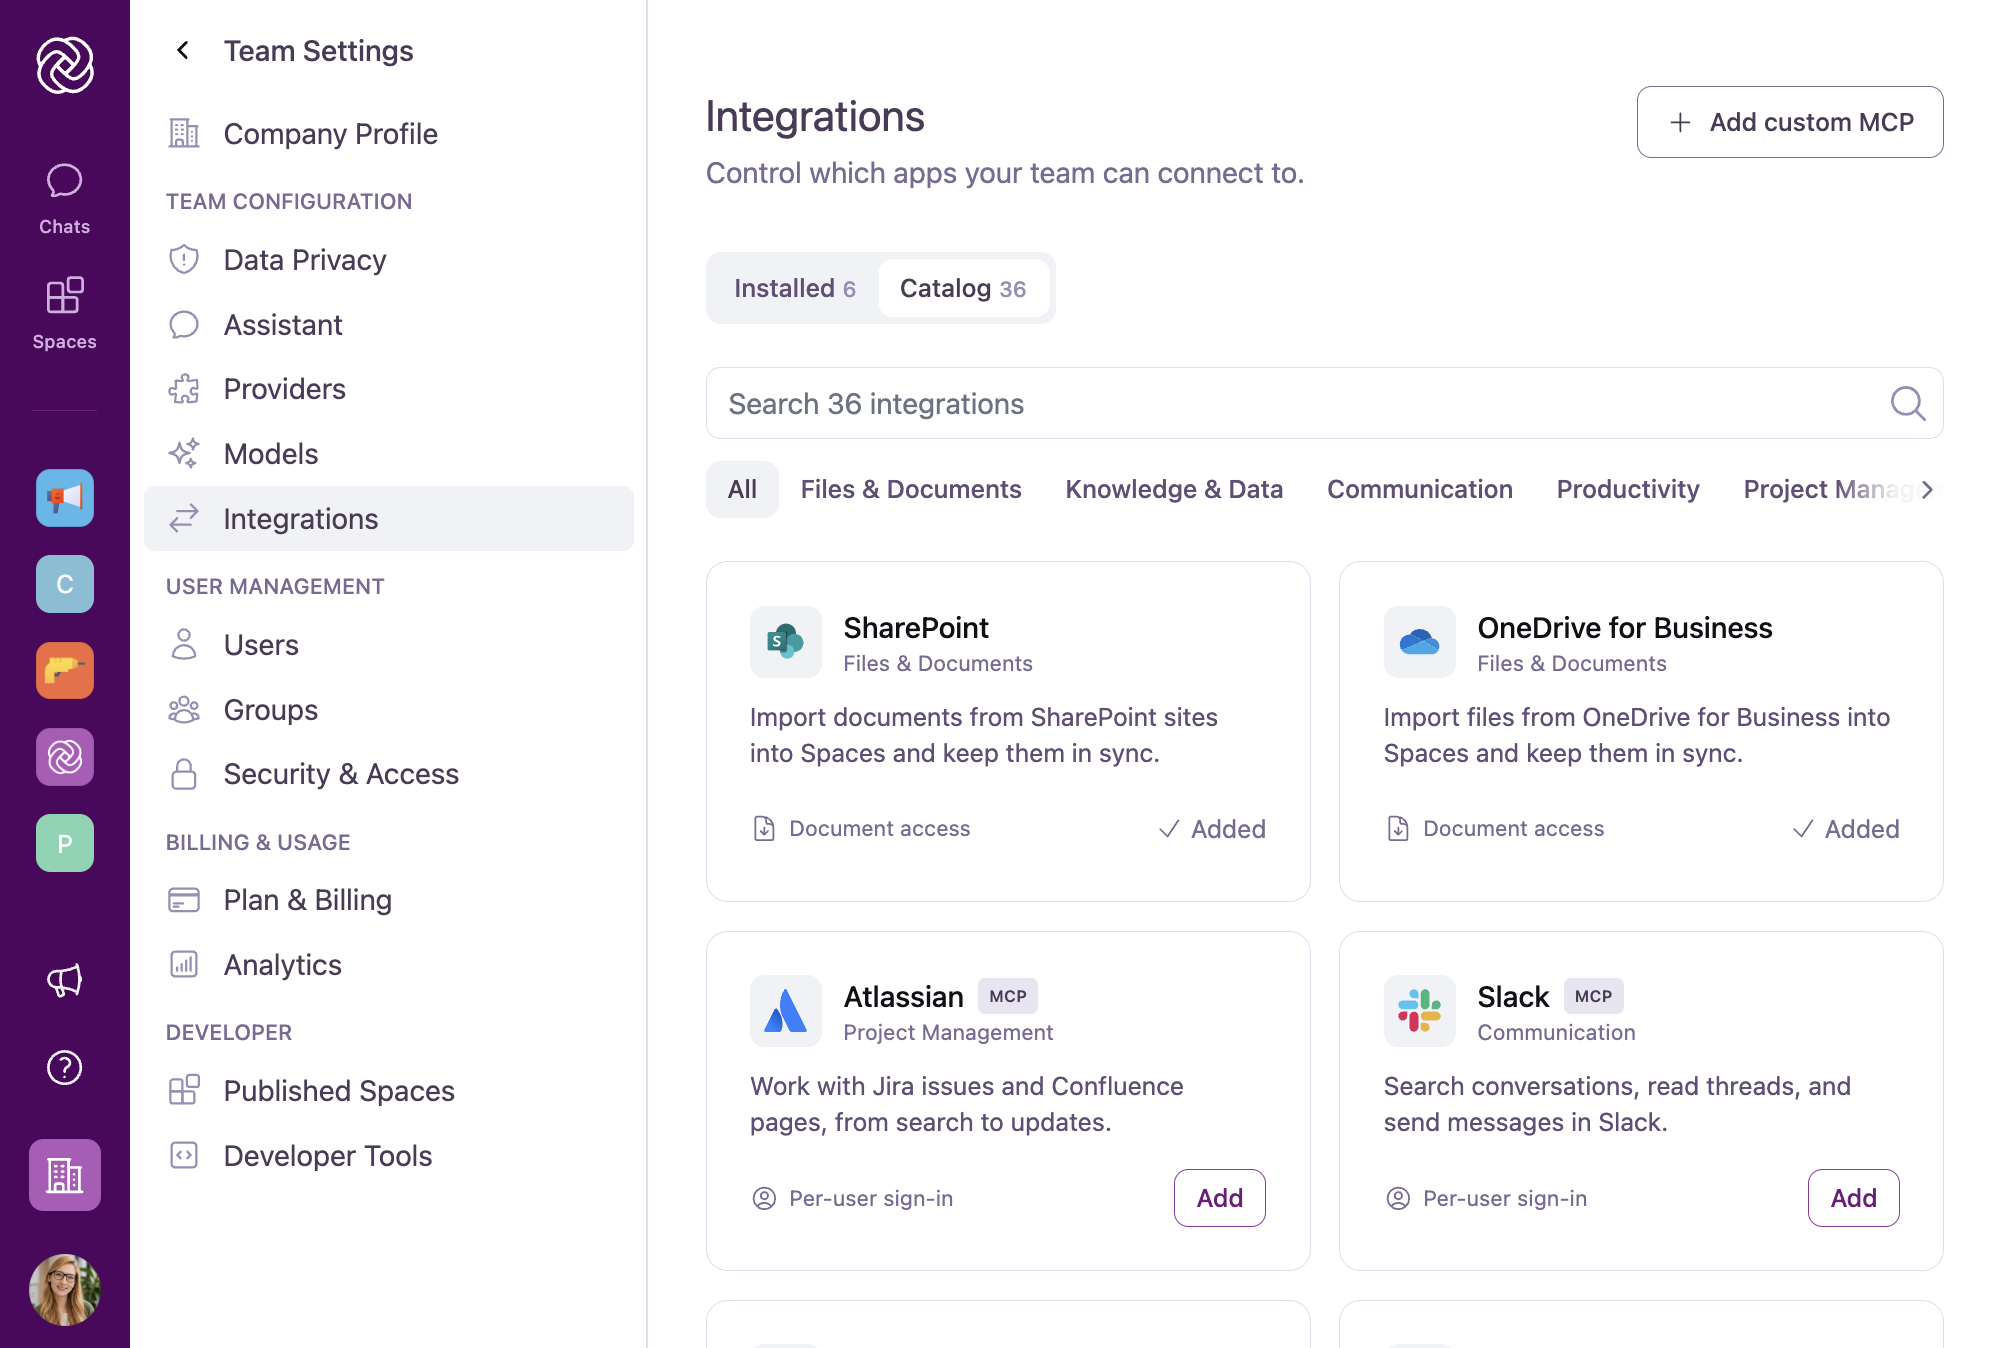Click the Project Management label under Atlassian

pos(948,1033)
